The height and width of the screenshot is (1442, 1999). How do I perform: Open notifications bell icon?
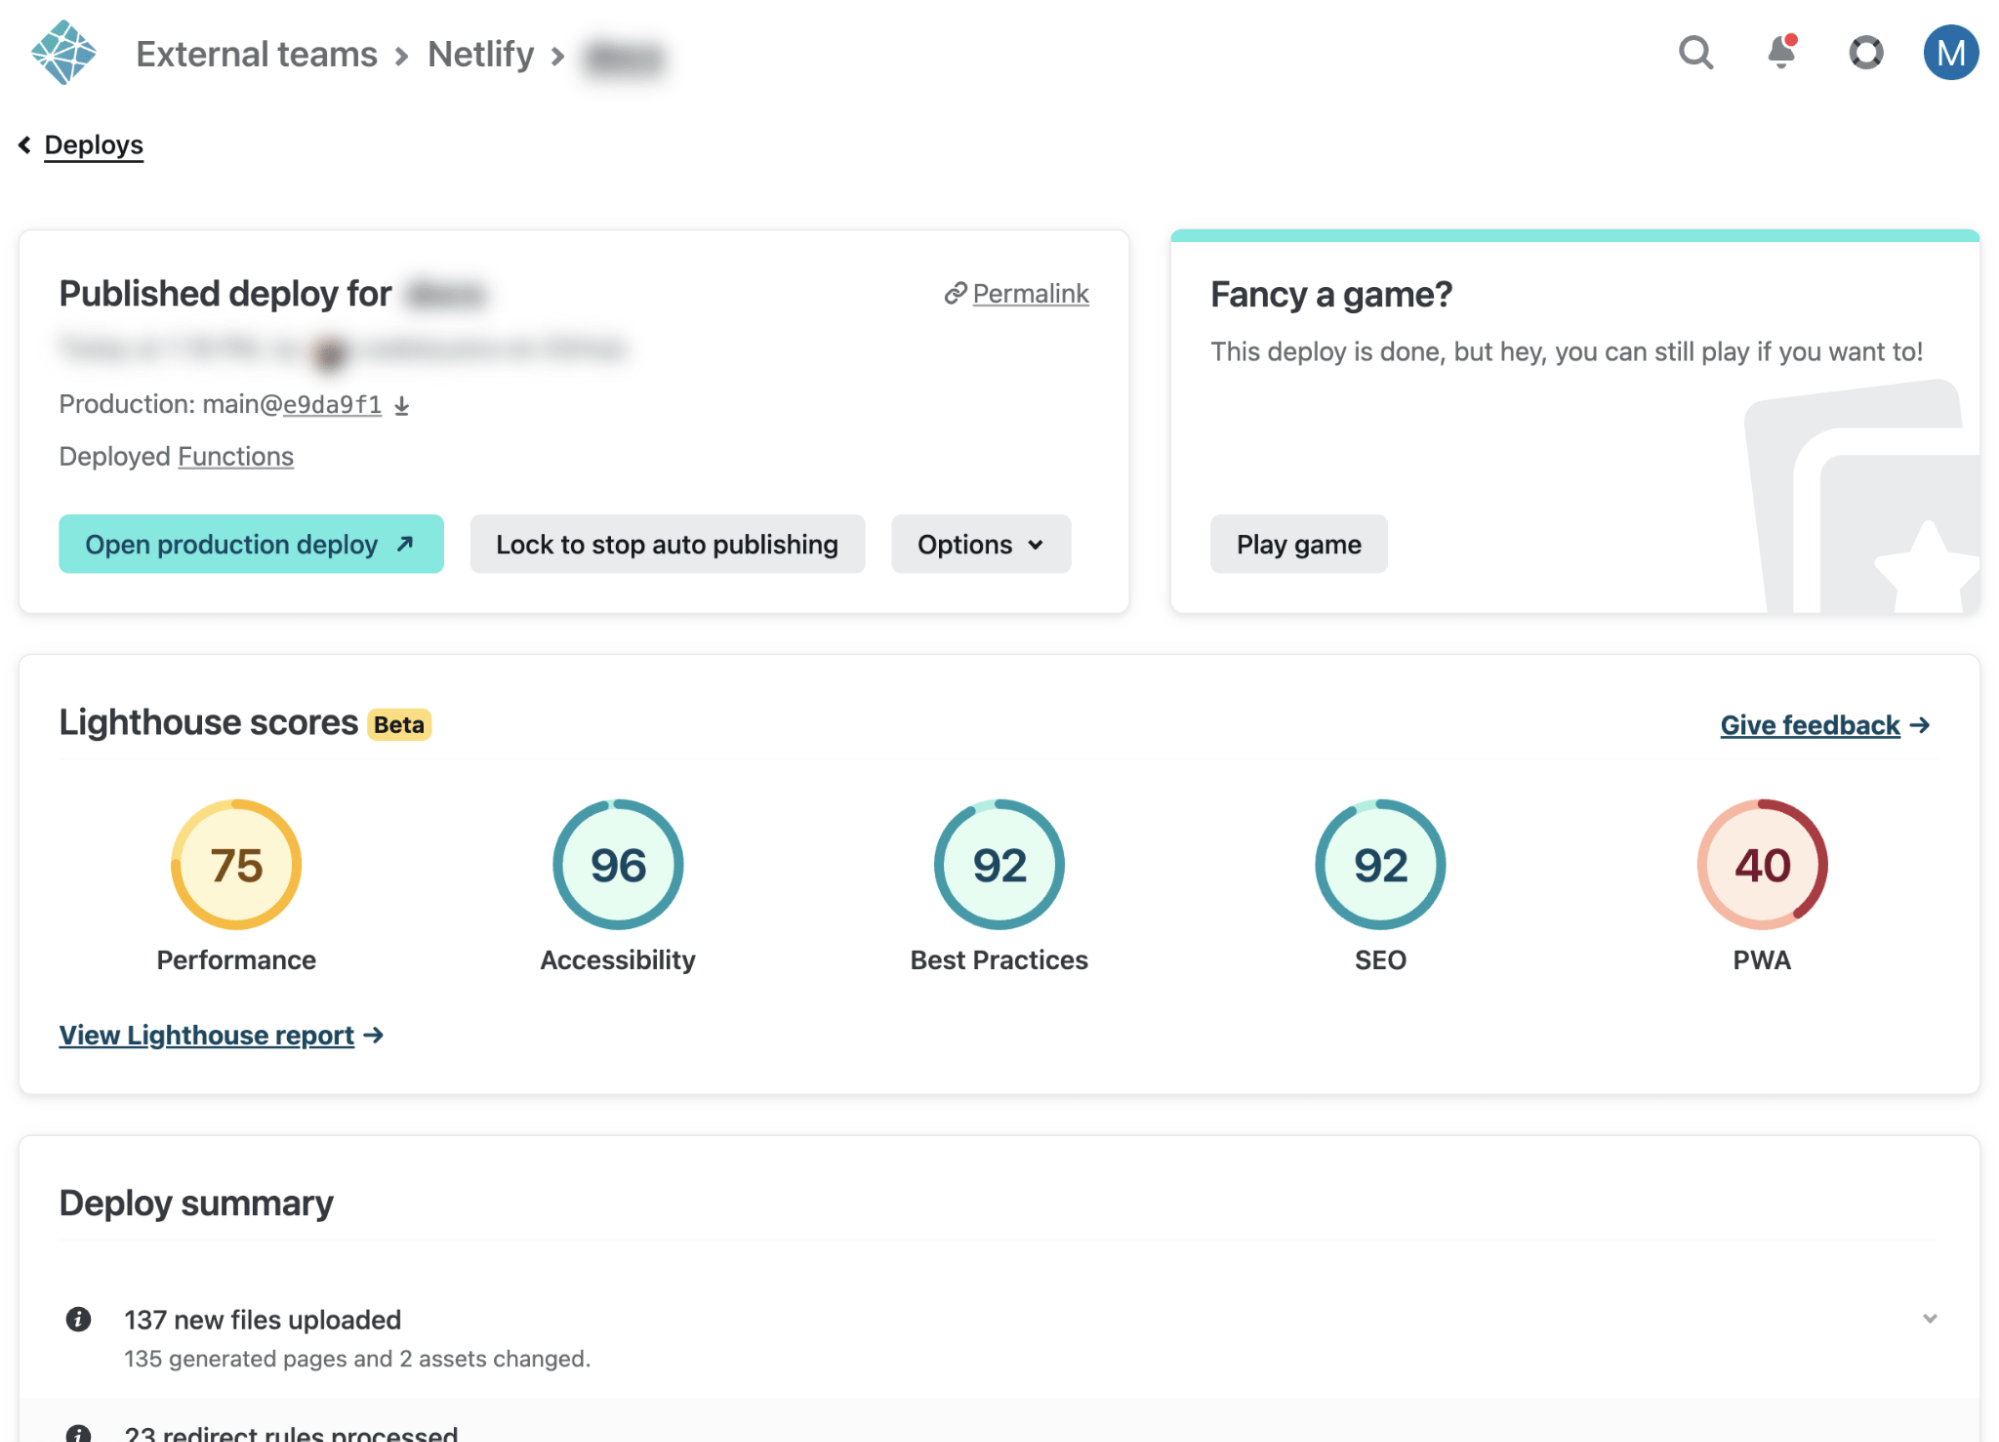(x=1781, y=52)
